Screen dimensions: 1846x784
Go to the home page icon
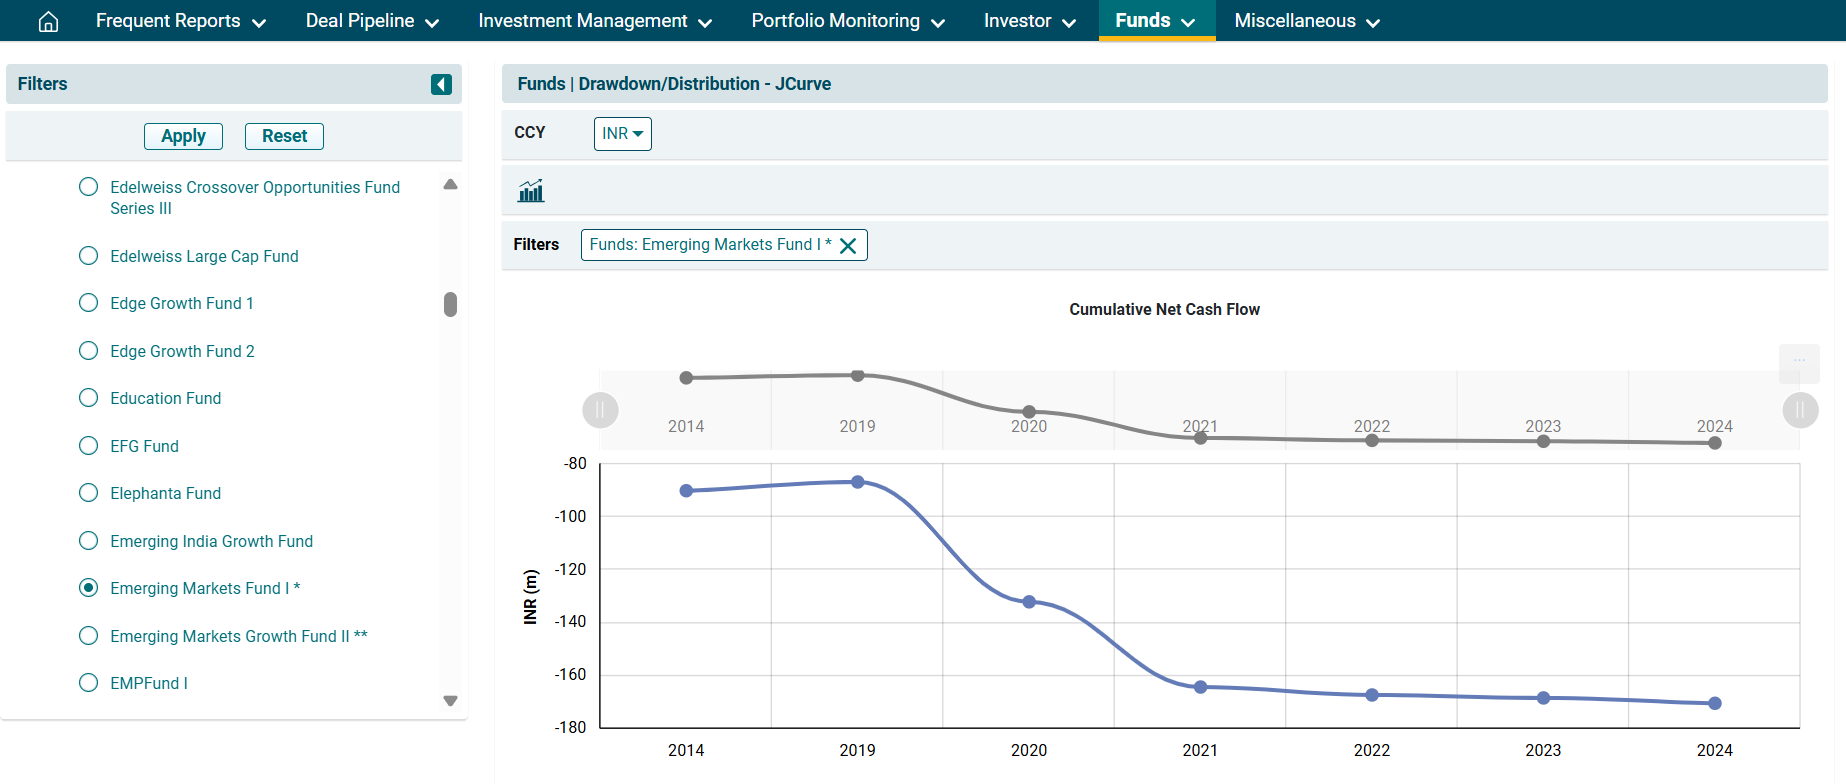(48, 22)
